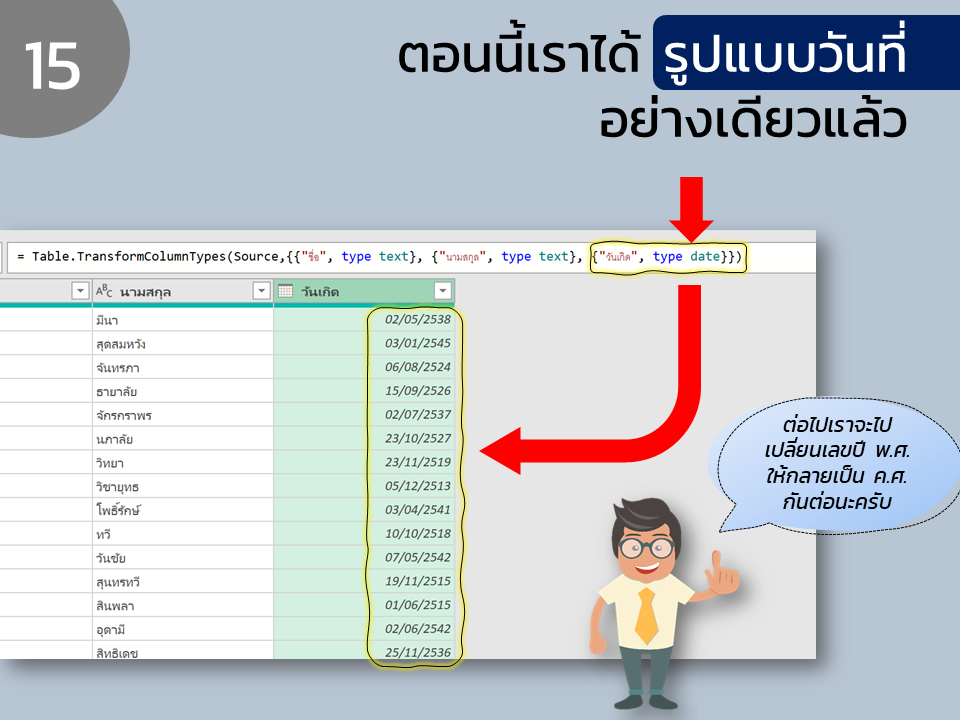Viewport: 960px width, 720px height.
Task: Select the นามสกุล column header
Action: coord(182,291)
